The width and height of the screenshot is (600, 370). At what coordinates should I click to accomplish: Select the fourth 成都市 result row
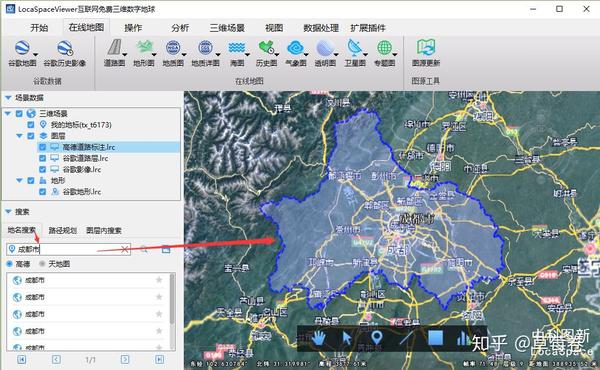pos(88,331)
